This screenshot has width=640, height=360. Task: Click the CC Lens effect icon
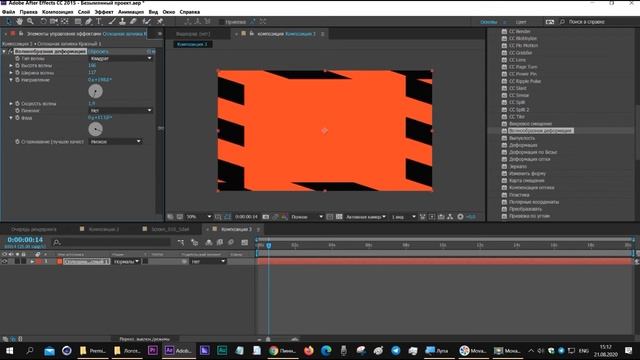[504, 60]
